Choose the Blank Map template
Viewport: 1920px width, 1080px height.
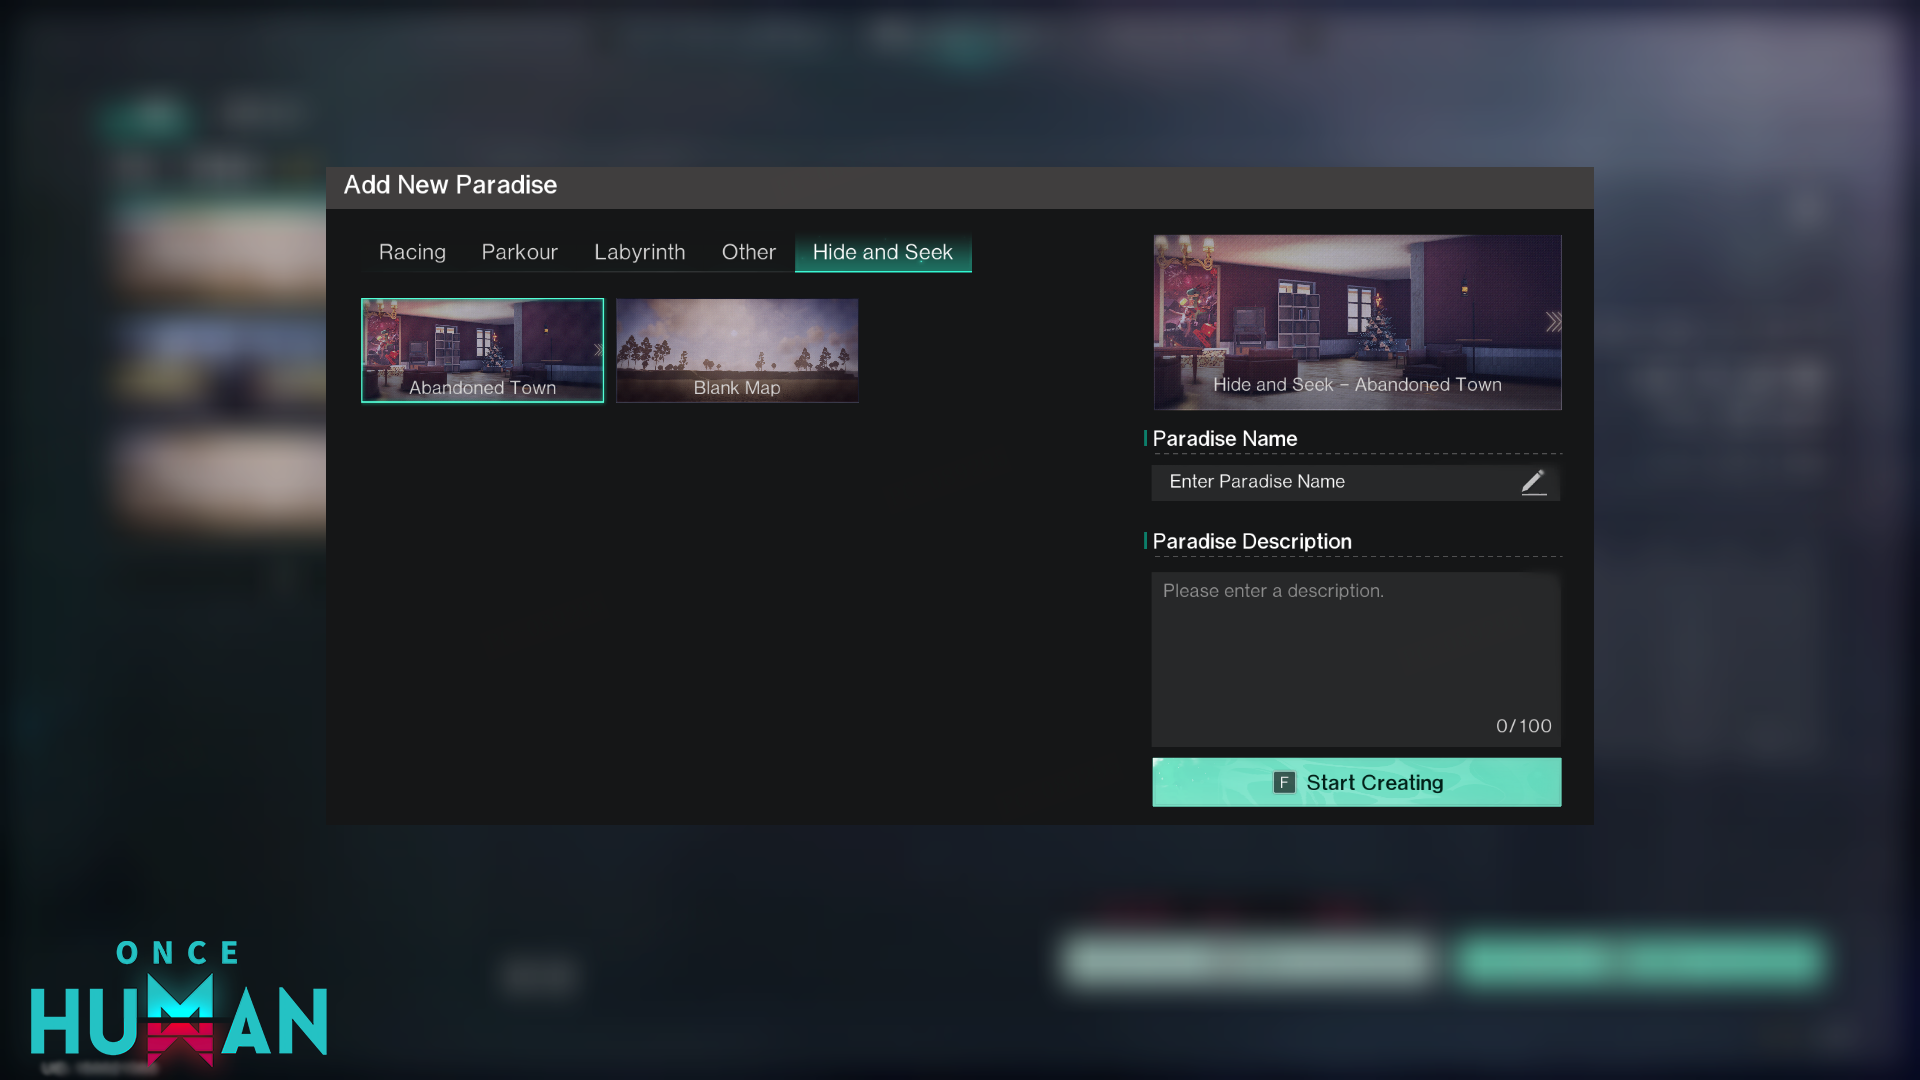737,350
